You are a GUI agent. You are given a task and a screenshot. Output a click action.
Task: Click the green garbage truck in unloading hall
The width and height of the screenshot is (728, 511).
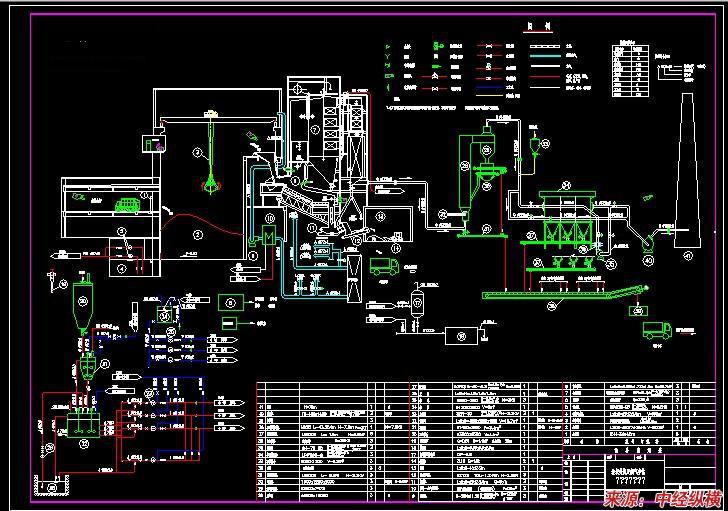tap(127, 205)
